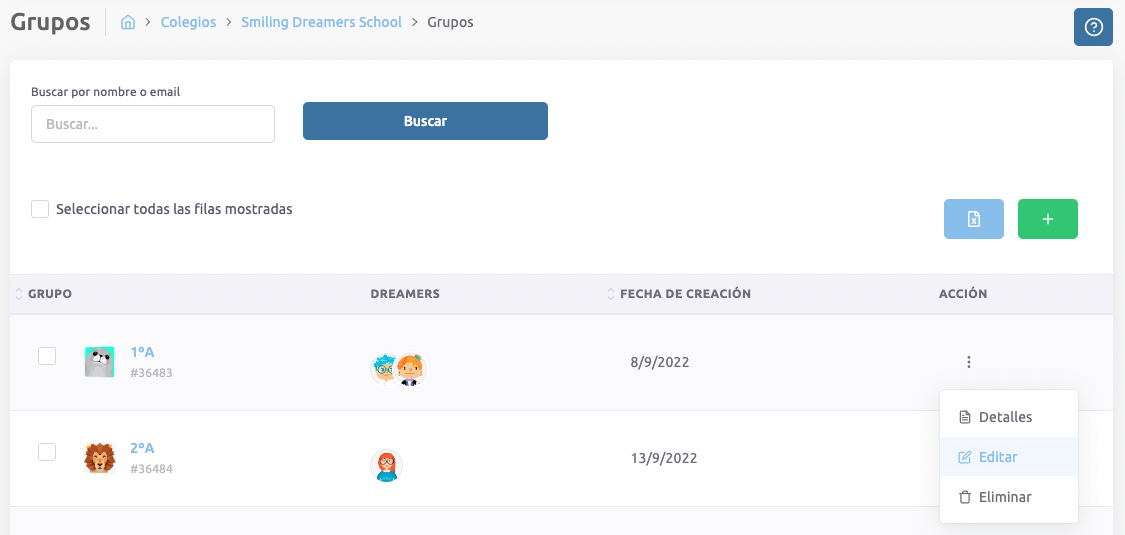The height and width of the screenshot is (535, 1125).
Task: Select Eliminar from the action menu
Action: pos(1004,497)
